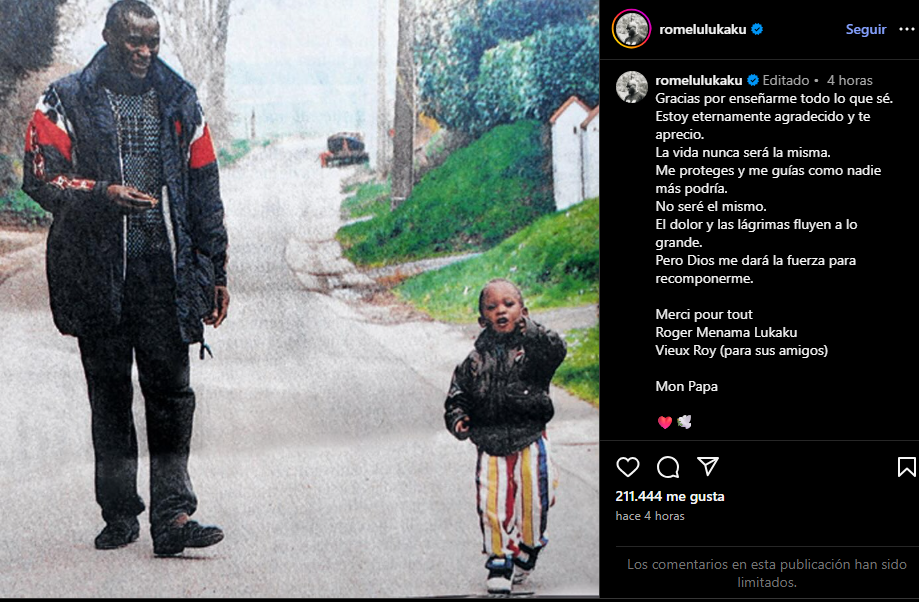Screen dimensions: 919x602
Task: Click the romelulukaku username in header
Action: point(702,29)
